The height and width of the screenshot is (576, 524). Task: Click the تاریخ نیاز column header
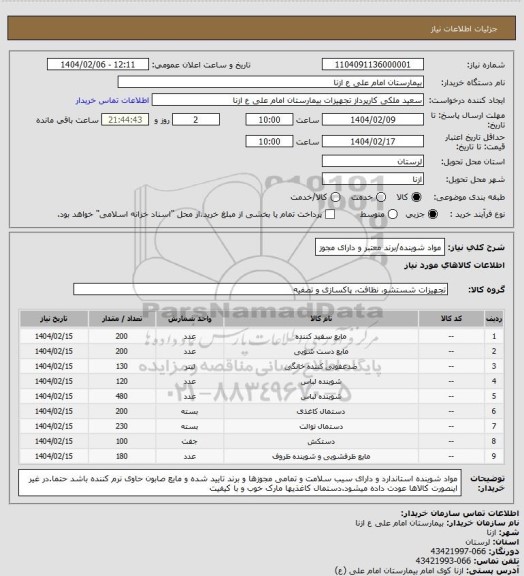54,318
